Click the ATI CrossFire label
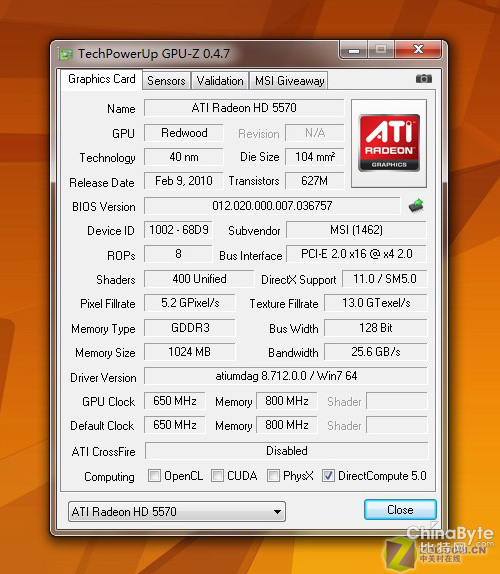This screenshot has height=574, width=500. [104, 452]
